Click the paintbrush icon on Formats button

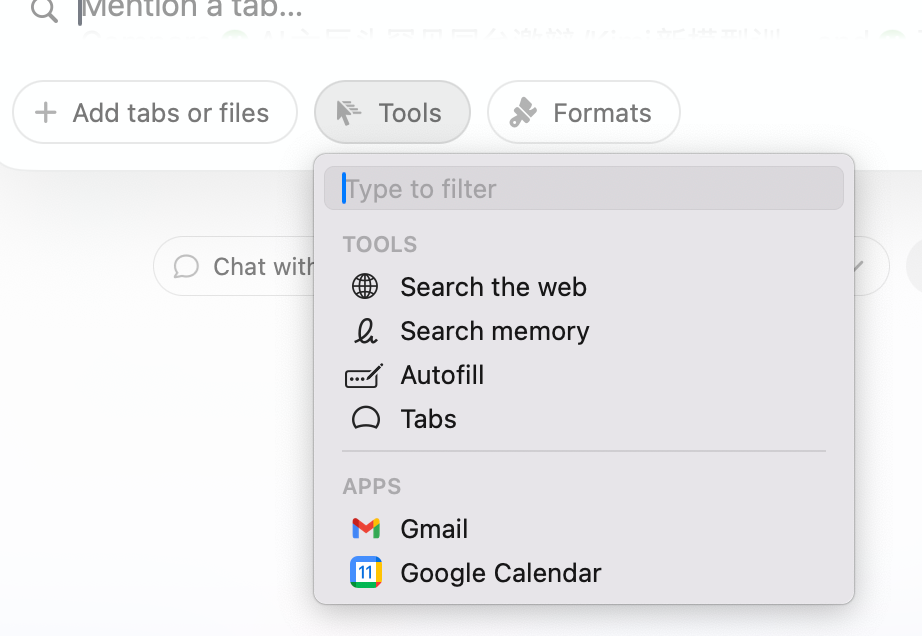[523, 112]
